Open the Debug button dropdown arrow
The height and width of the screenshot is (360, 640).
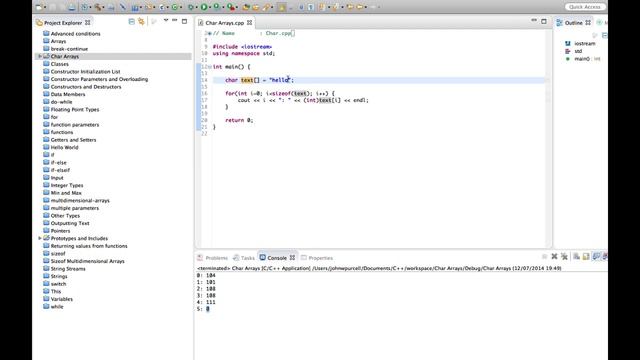click(196, 7)
